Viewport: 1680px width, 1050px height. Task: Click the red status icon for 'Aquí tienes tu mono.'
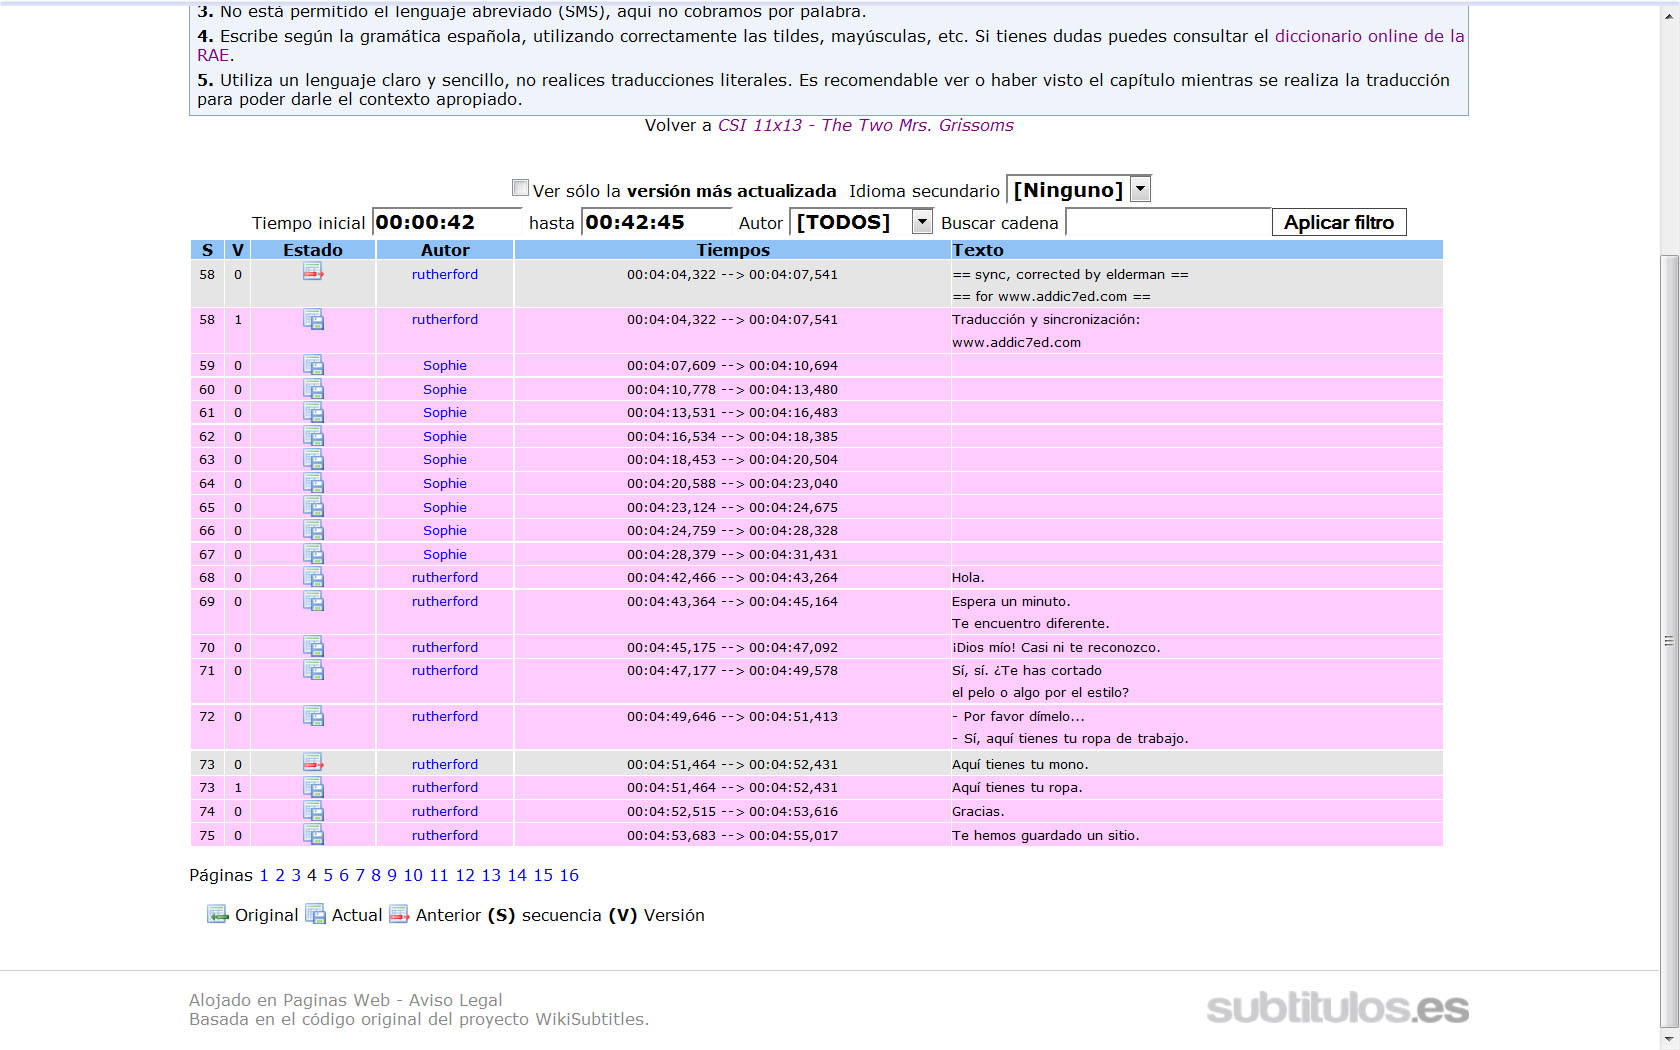tap(313, 763)
